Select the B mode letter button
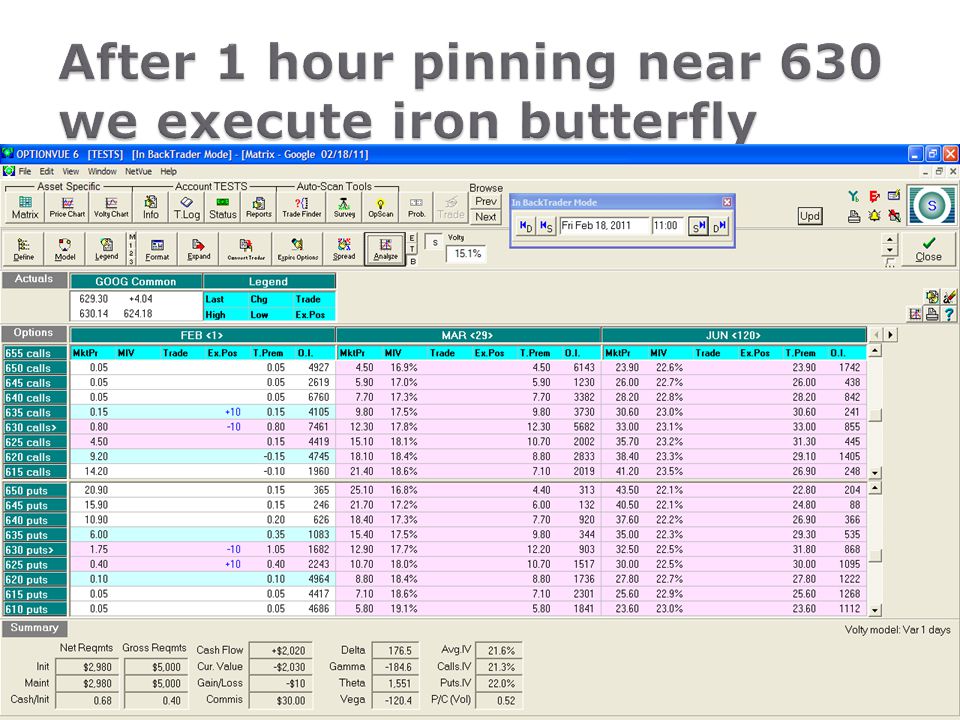Screen dimensions: 960x720 tap(413, 261)
